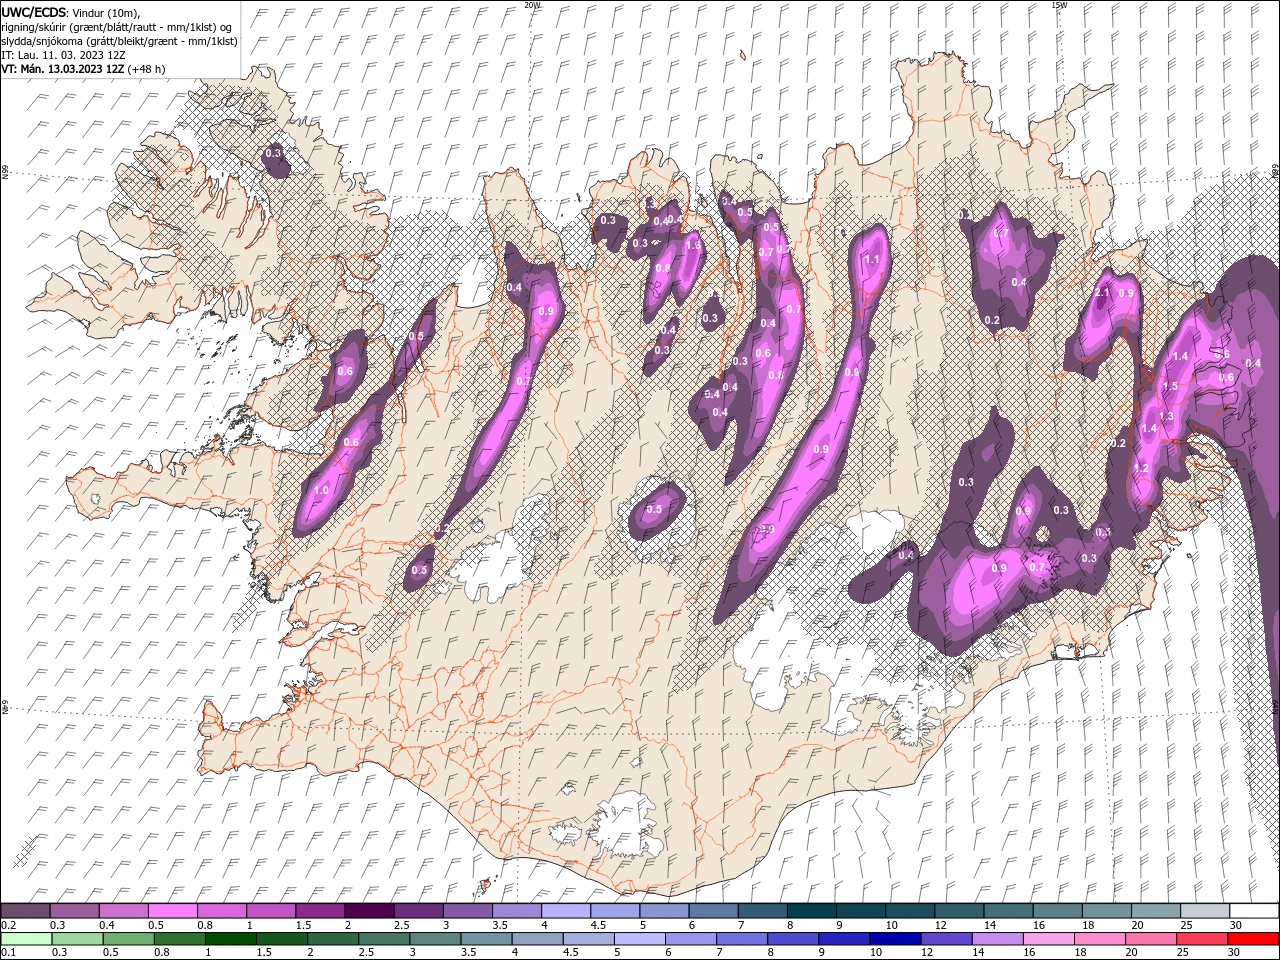The width and height of the screenshot is (1280, 960).
Task: Select the pure red 30 swatch in the rain scale
Action: pyautogui.click(x=1254, y=939)
